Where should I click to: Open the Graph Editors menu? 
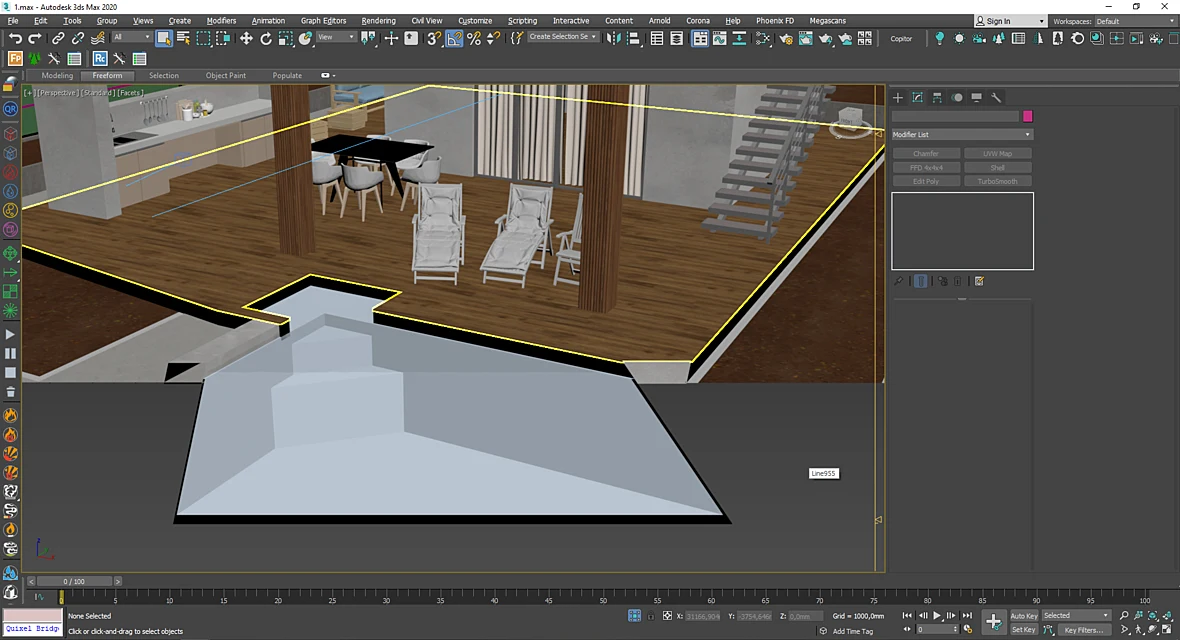[324, 20]
